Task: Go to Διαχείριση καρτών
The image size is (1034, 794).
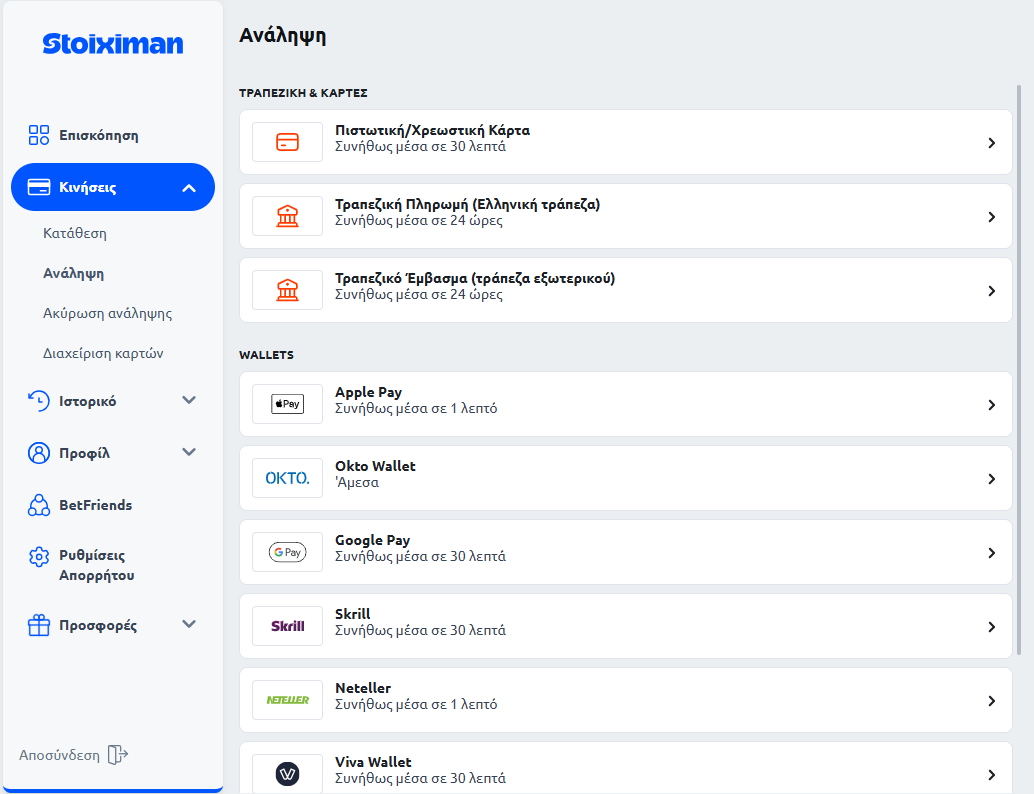Action: [x=103, y=353]
